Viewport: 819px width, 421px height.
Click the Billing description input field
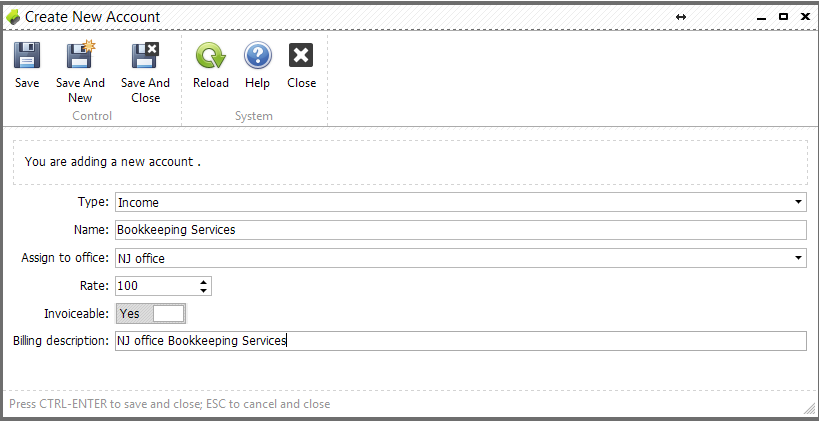coord(461,341)
